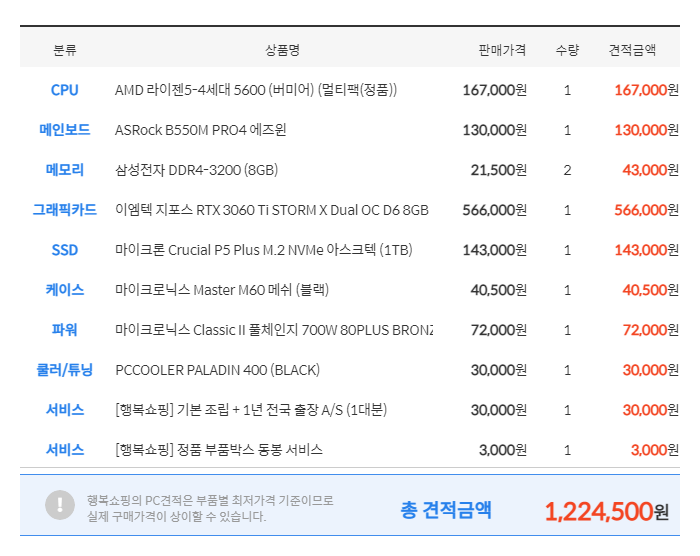This screenshot has height=556, width=700.
Task: Select the 메모리 category label
Action: 65,170
